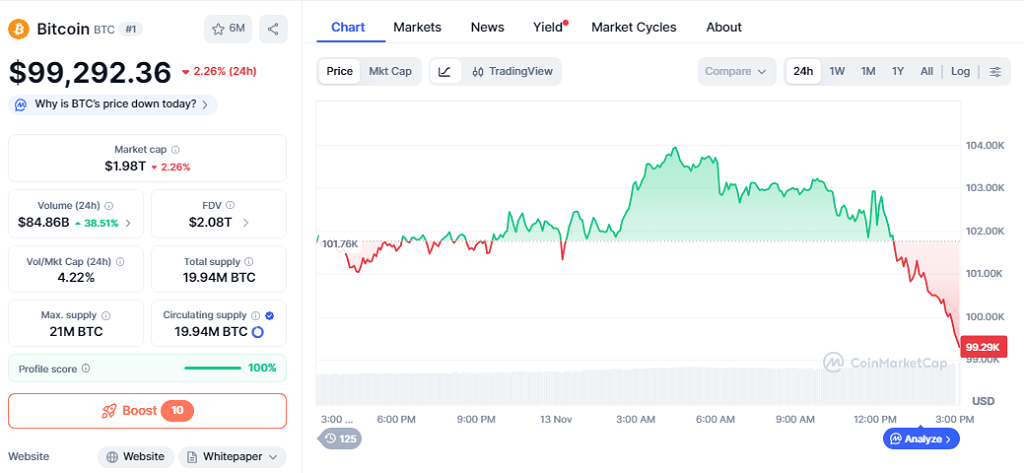Open the Market Cycles tab

click(x=634, y=27)
